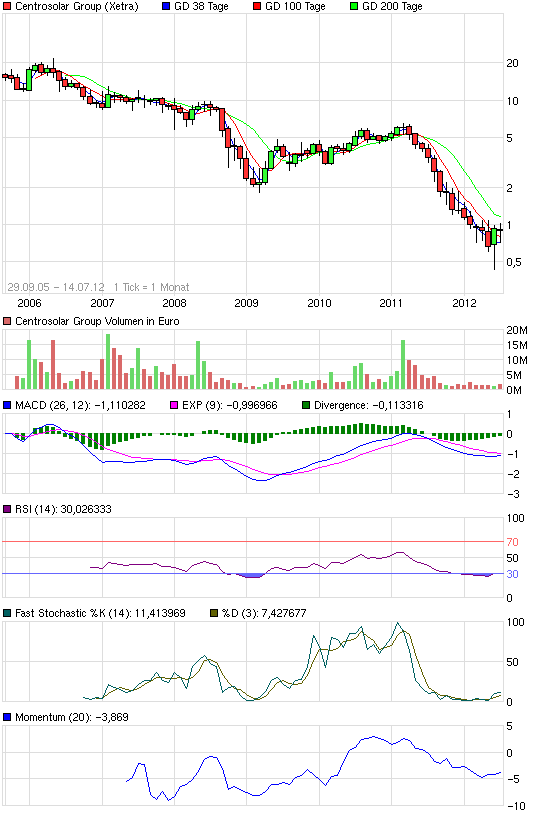Click the magenta EXP (9) swatch

pyautogui.click(x=174, y=405)
